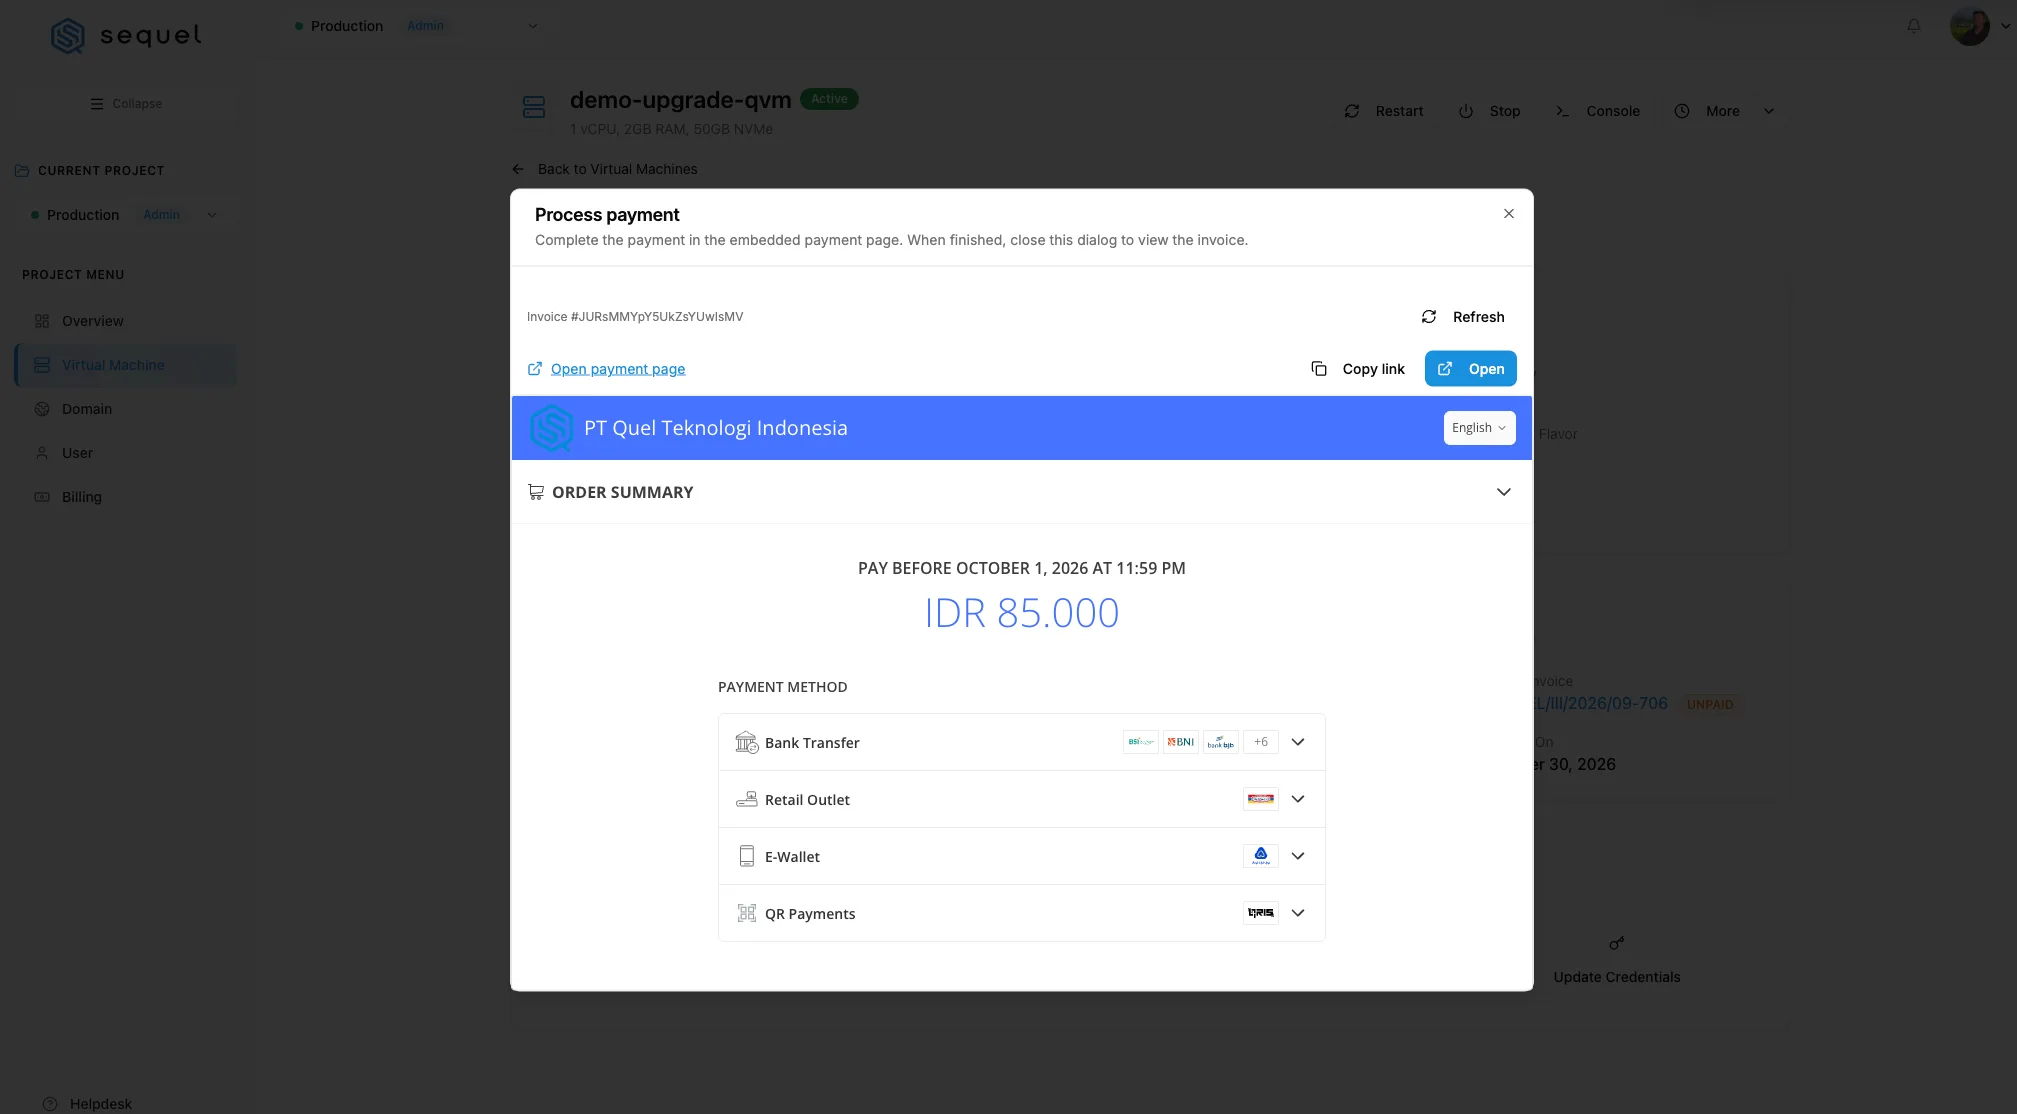Click the user avatar picture

point(1970,26)
